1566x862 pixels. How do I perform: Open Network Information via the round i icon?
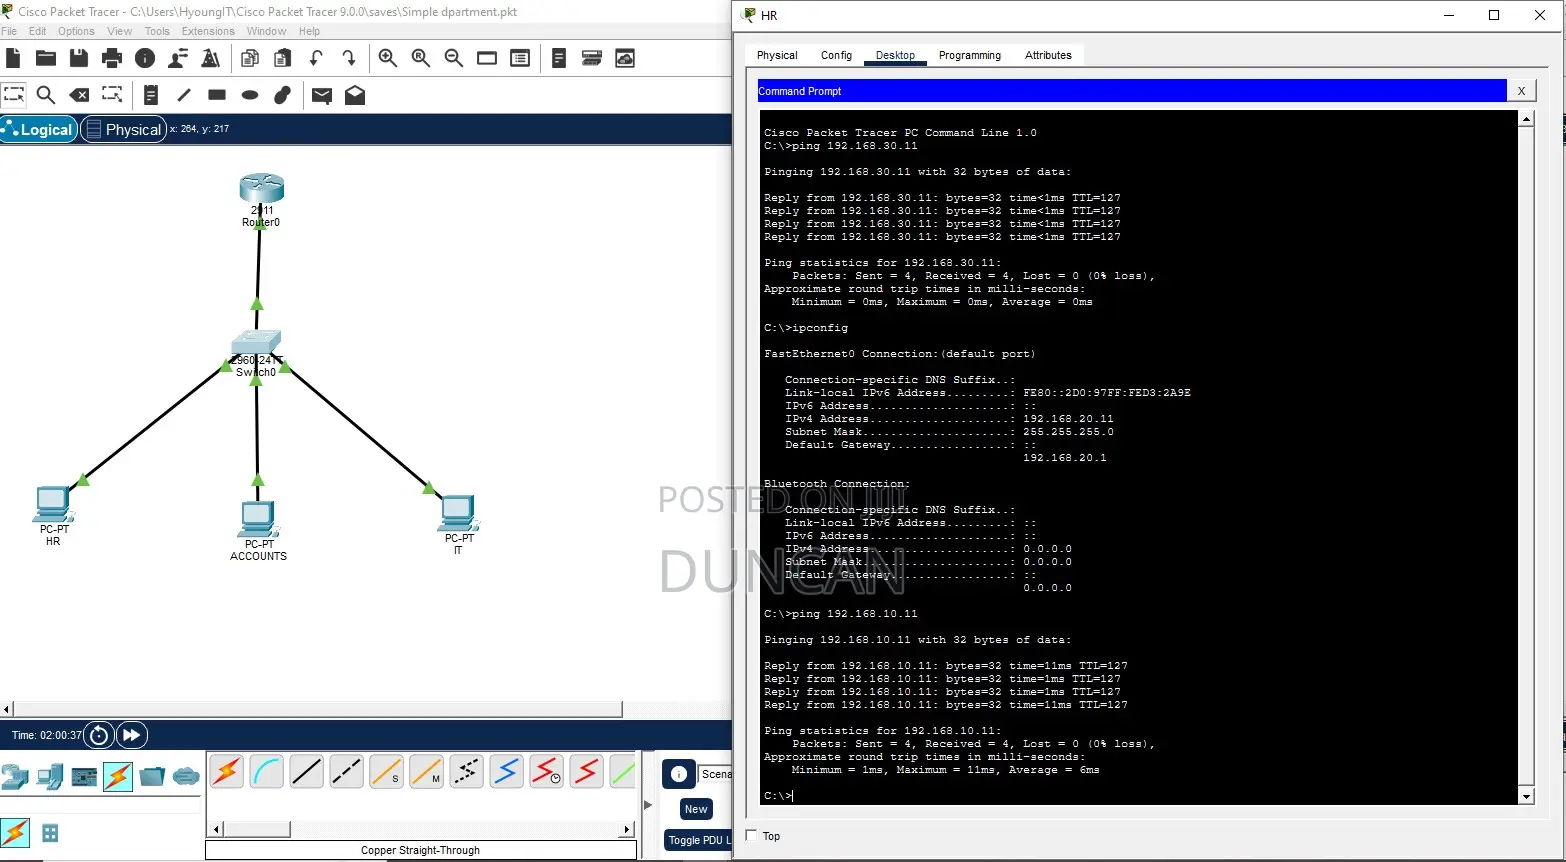pos(145,58)
